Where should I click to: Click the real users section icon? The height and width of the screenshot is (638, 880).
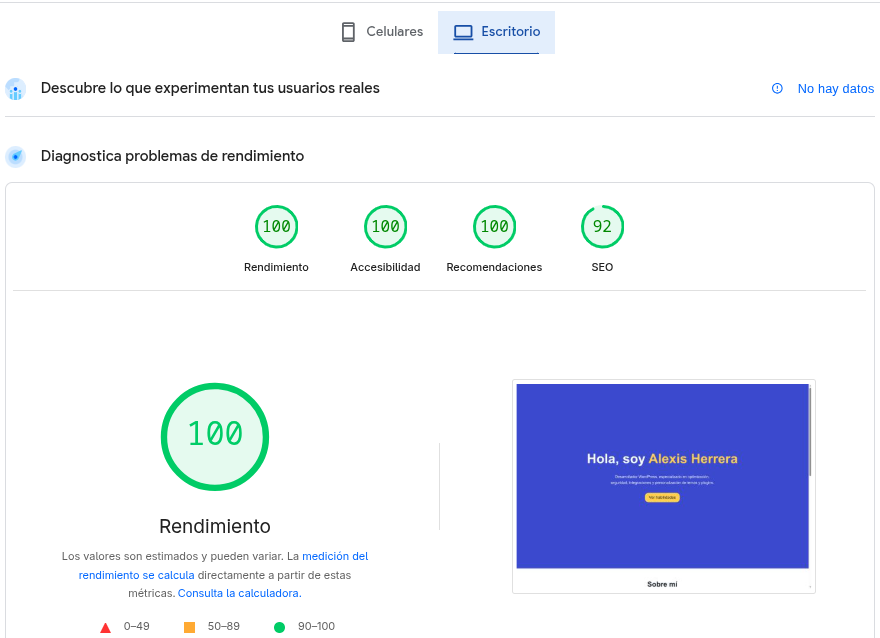pos(15,89)
